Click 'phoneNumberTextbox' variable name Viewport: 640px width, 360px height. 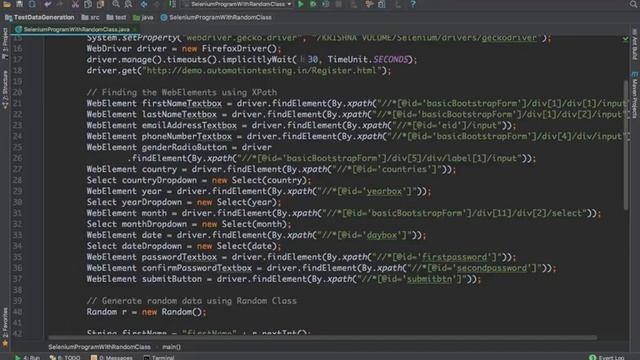point(187,137)
